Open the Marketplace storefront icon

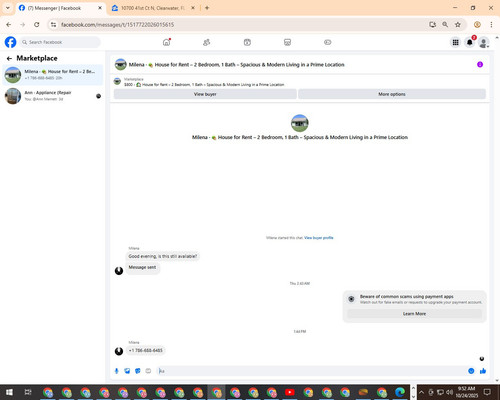(x=287, y=42)
